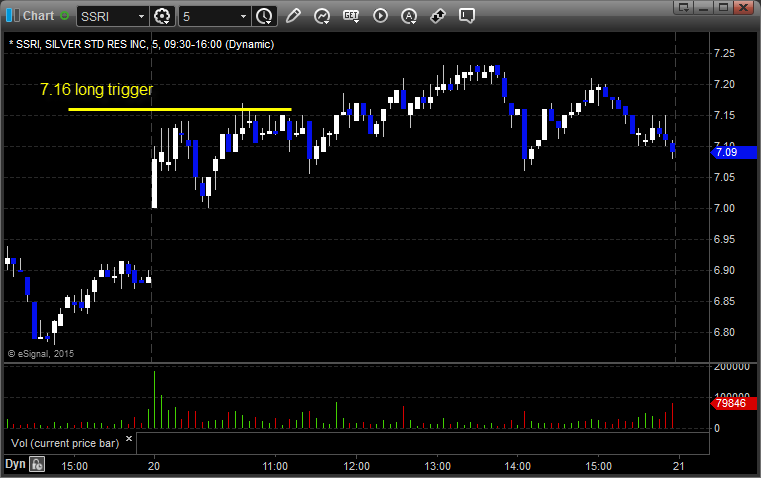Click the red 79846 volume marker
761x478 pixels.
(x=734, y=403)
